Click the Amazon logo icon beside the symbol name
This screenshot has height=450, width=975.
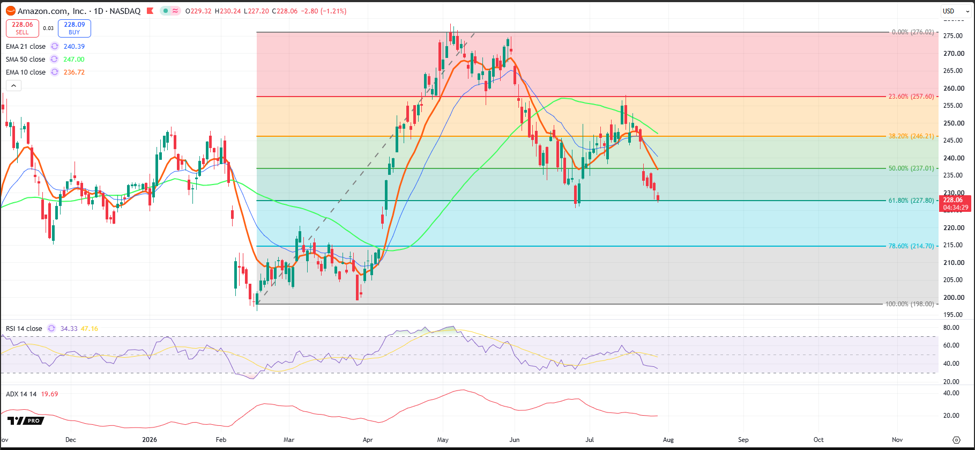[11, 11]
